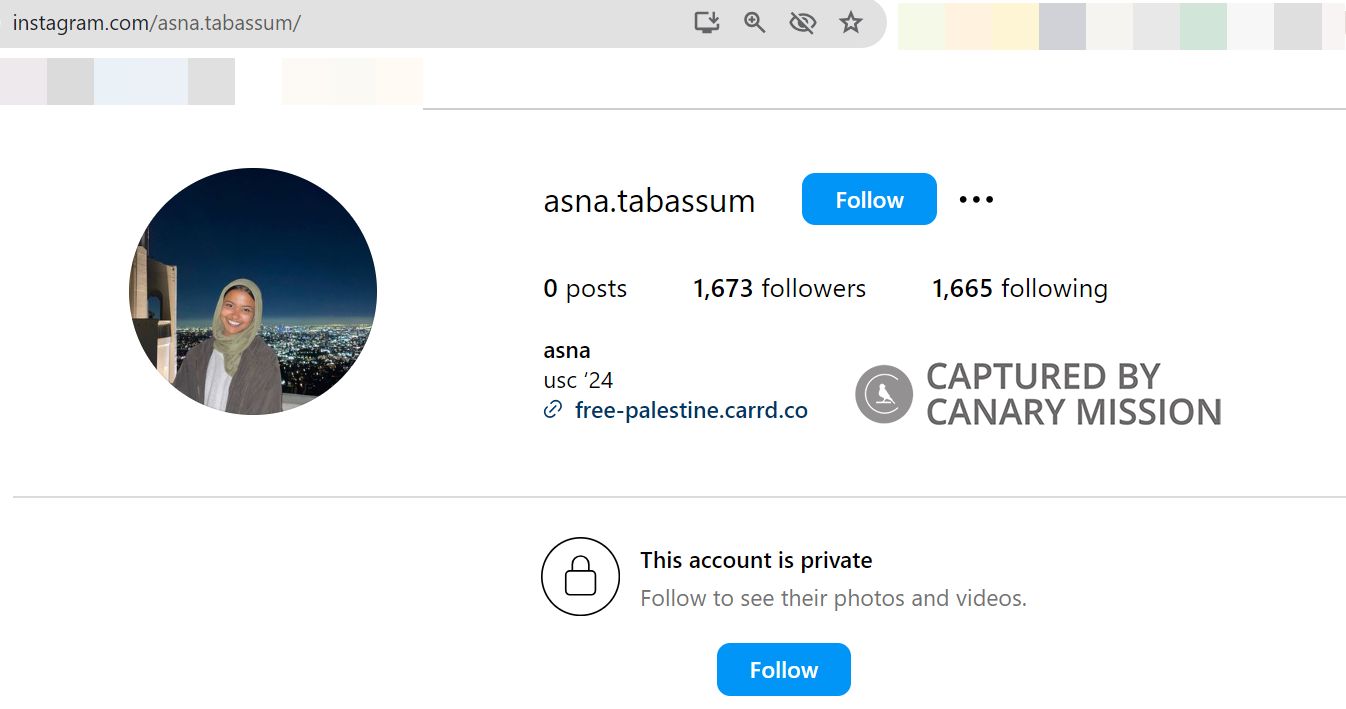Open the 1,673 followers list
This screenshot has width=1346, height=709.
click(x=779, y=289)
